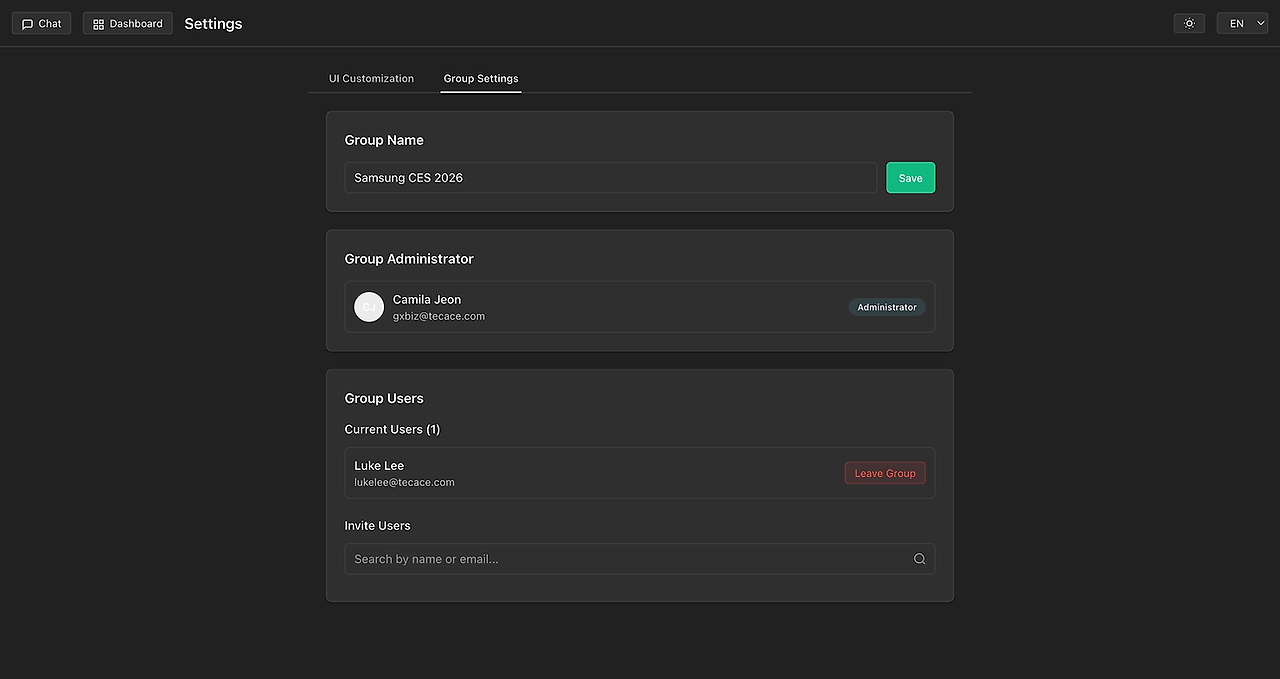The height and width of the screenshot is (679, 1280).
Task: Open the EN language dropdown
Action: [x=1242, y=23]
